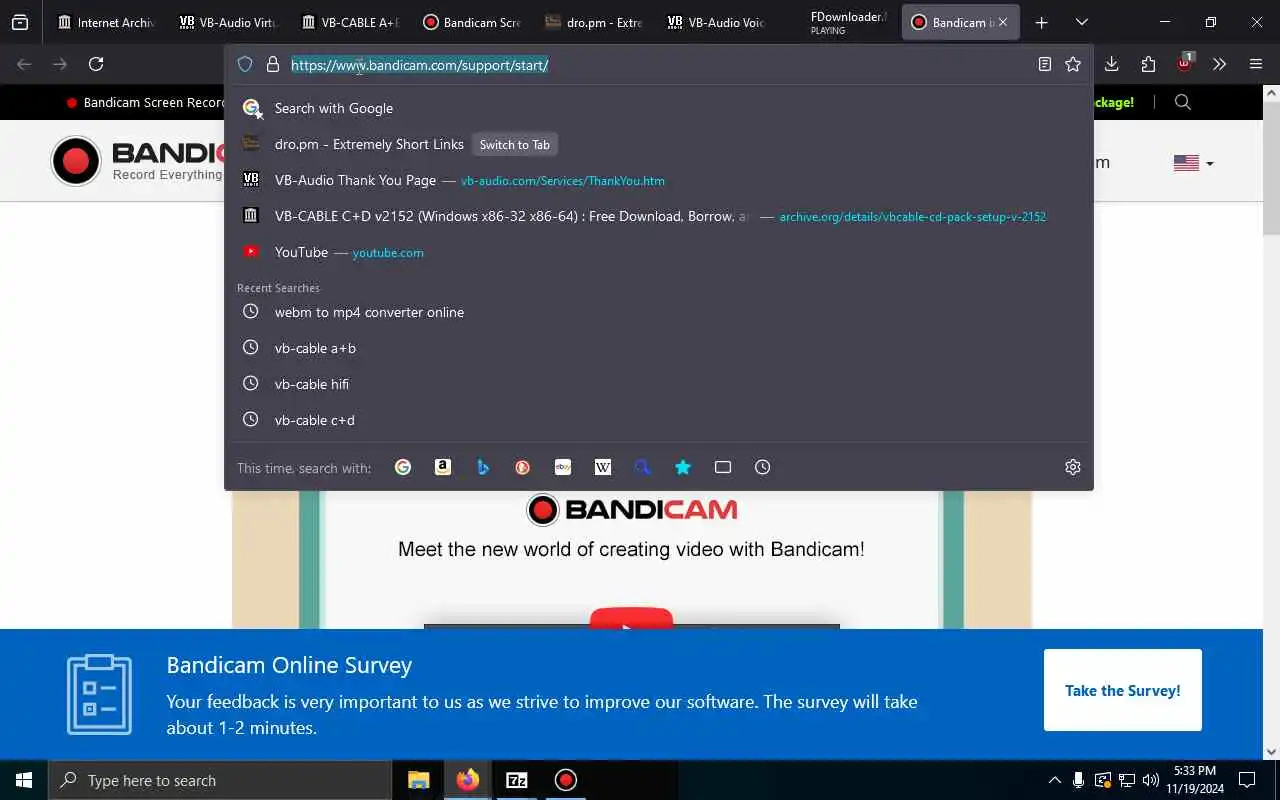Search open tabs icon
1280x800 pixels.
coord(723,467)
